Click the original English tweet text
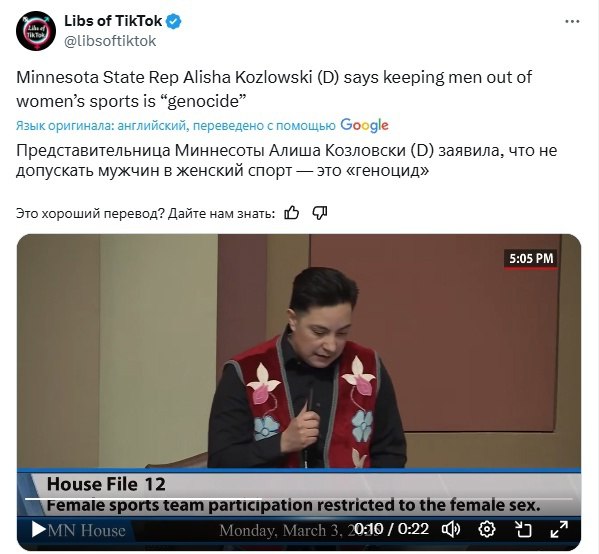The image size is (599, 554). (x=274, y=89)
